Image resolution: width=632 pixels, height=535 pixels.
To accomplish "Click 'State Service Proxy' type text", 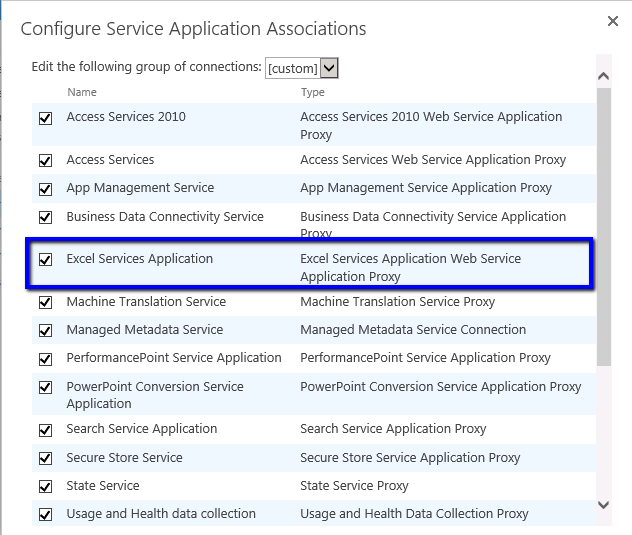I will (x=354, y=486).
